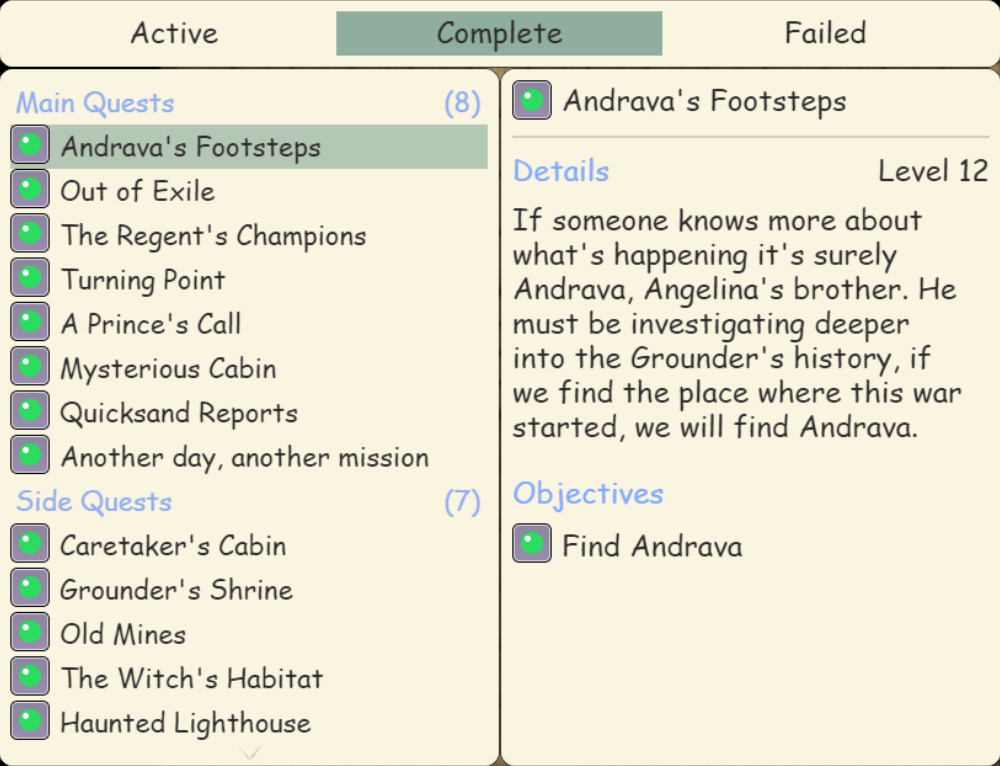
Task: Open The Regent's Champions quest
Action: point(213,234)
